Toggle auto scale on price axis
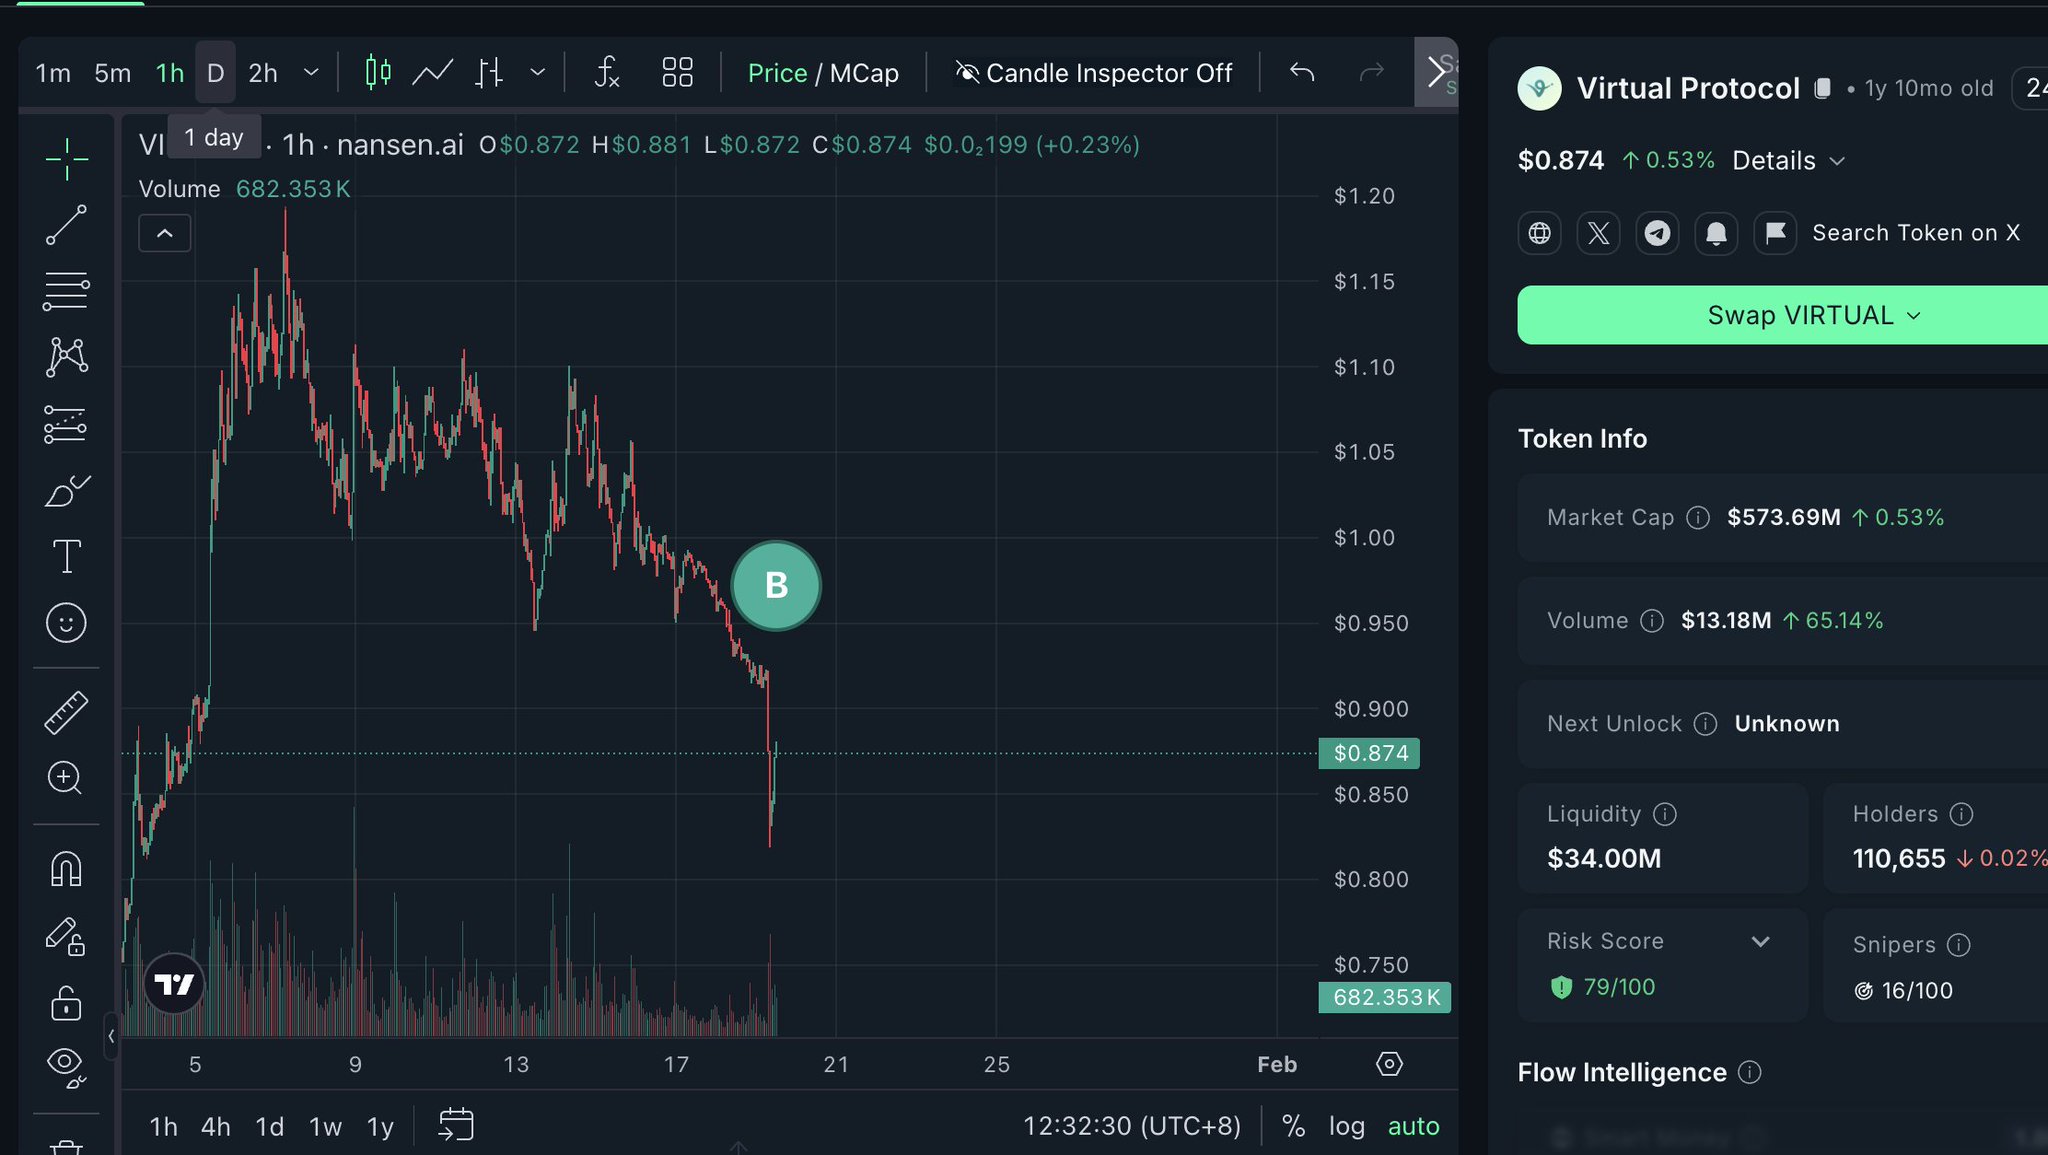The height and width of the screenshot is (1155, 2048). point(1413,1126)
